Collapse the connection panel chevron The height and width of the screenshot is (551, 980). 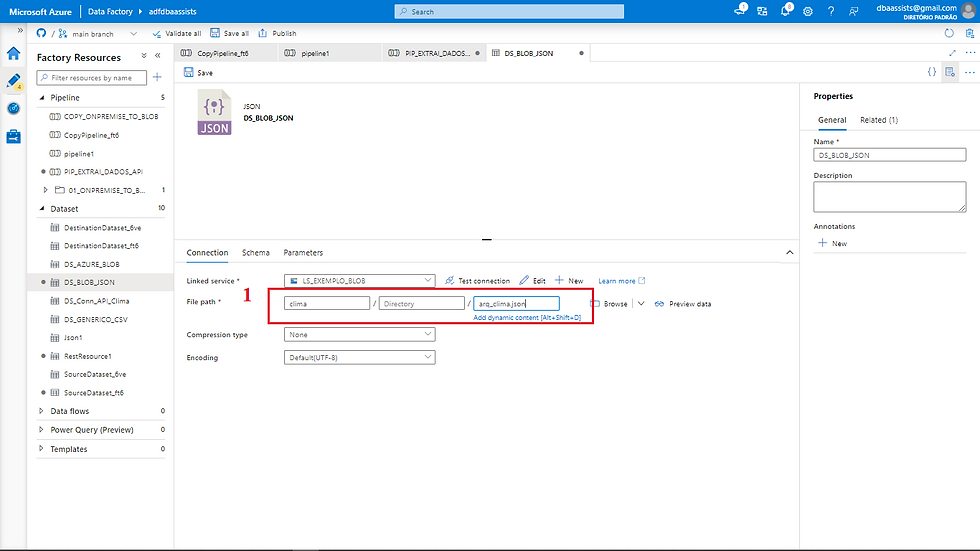pyautogui.click(x=789, y=252)
